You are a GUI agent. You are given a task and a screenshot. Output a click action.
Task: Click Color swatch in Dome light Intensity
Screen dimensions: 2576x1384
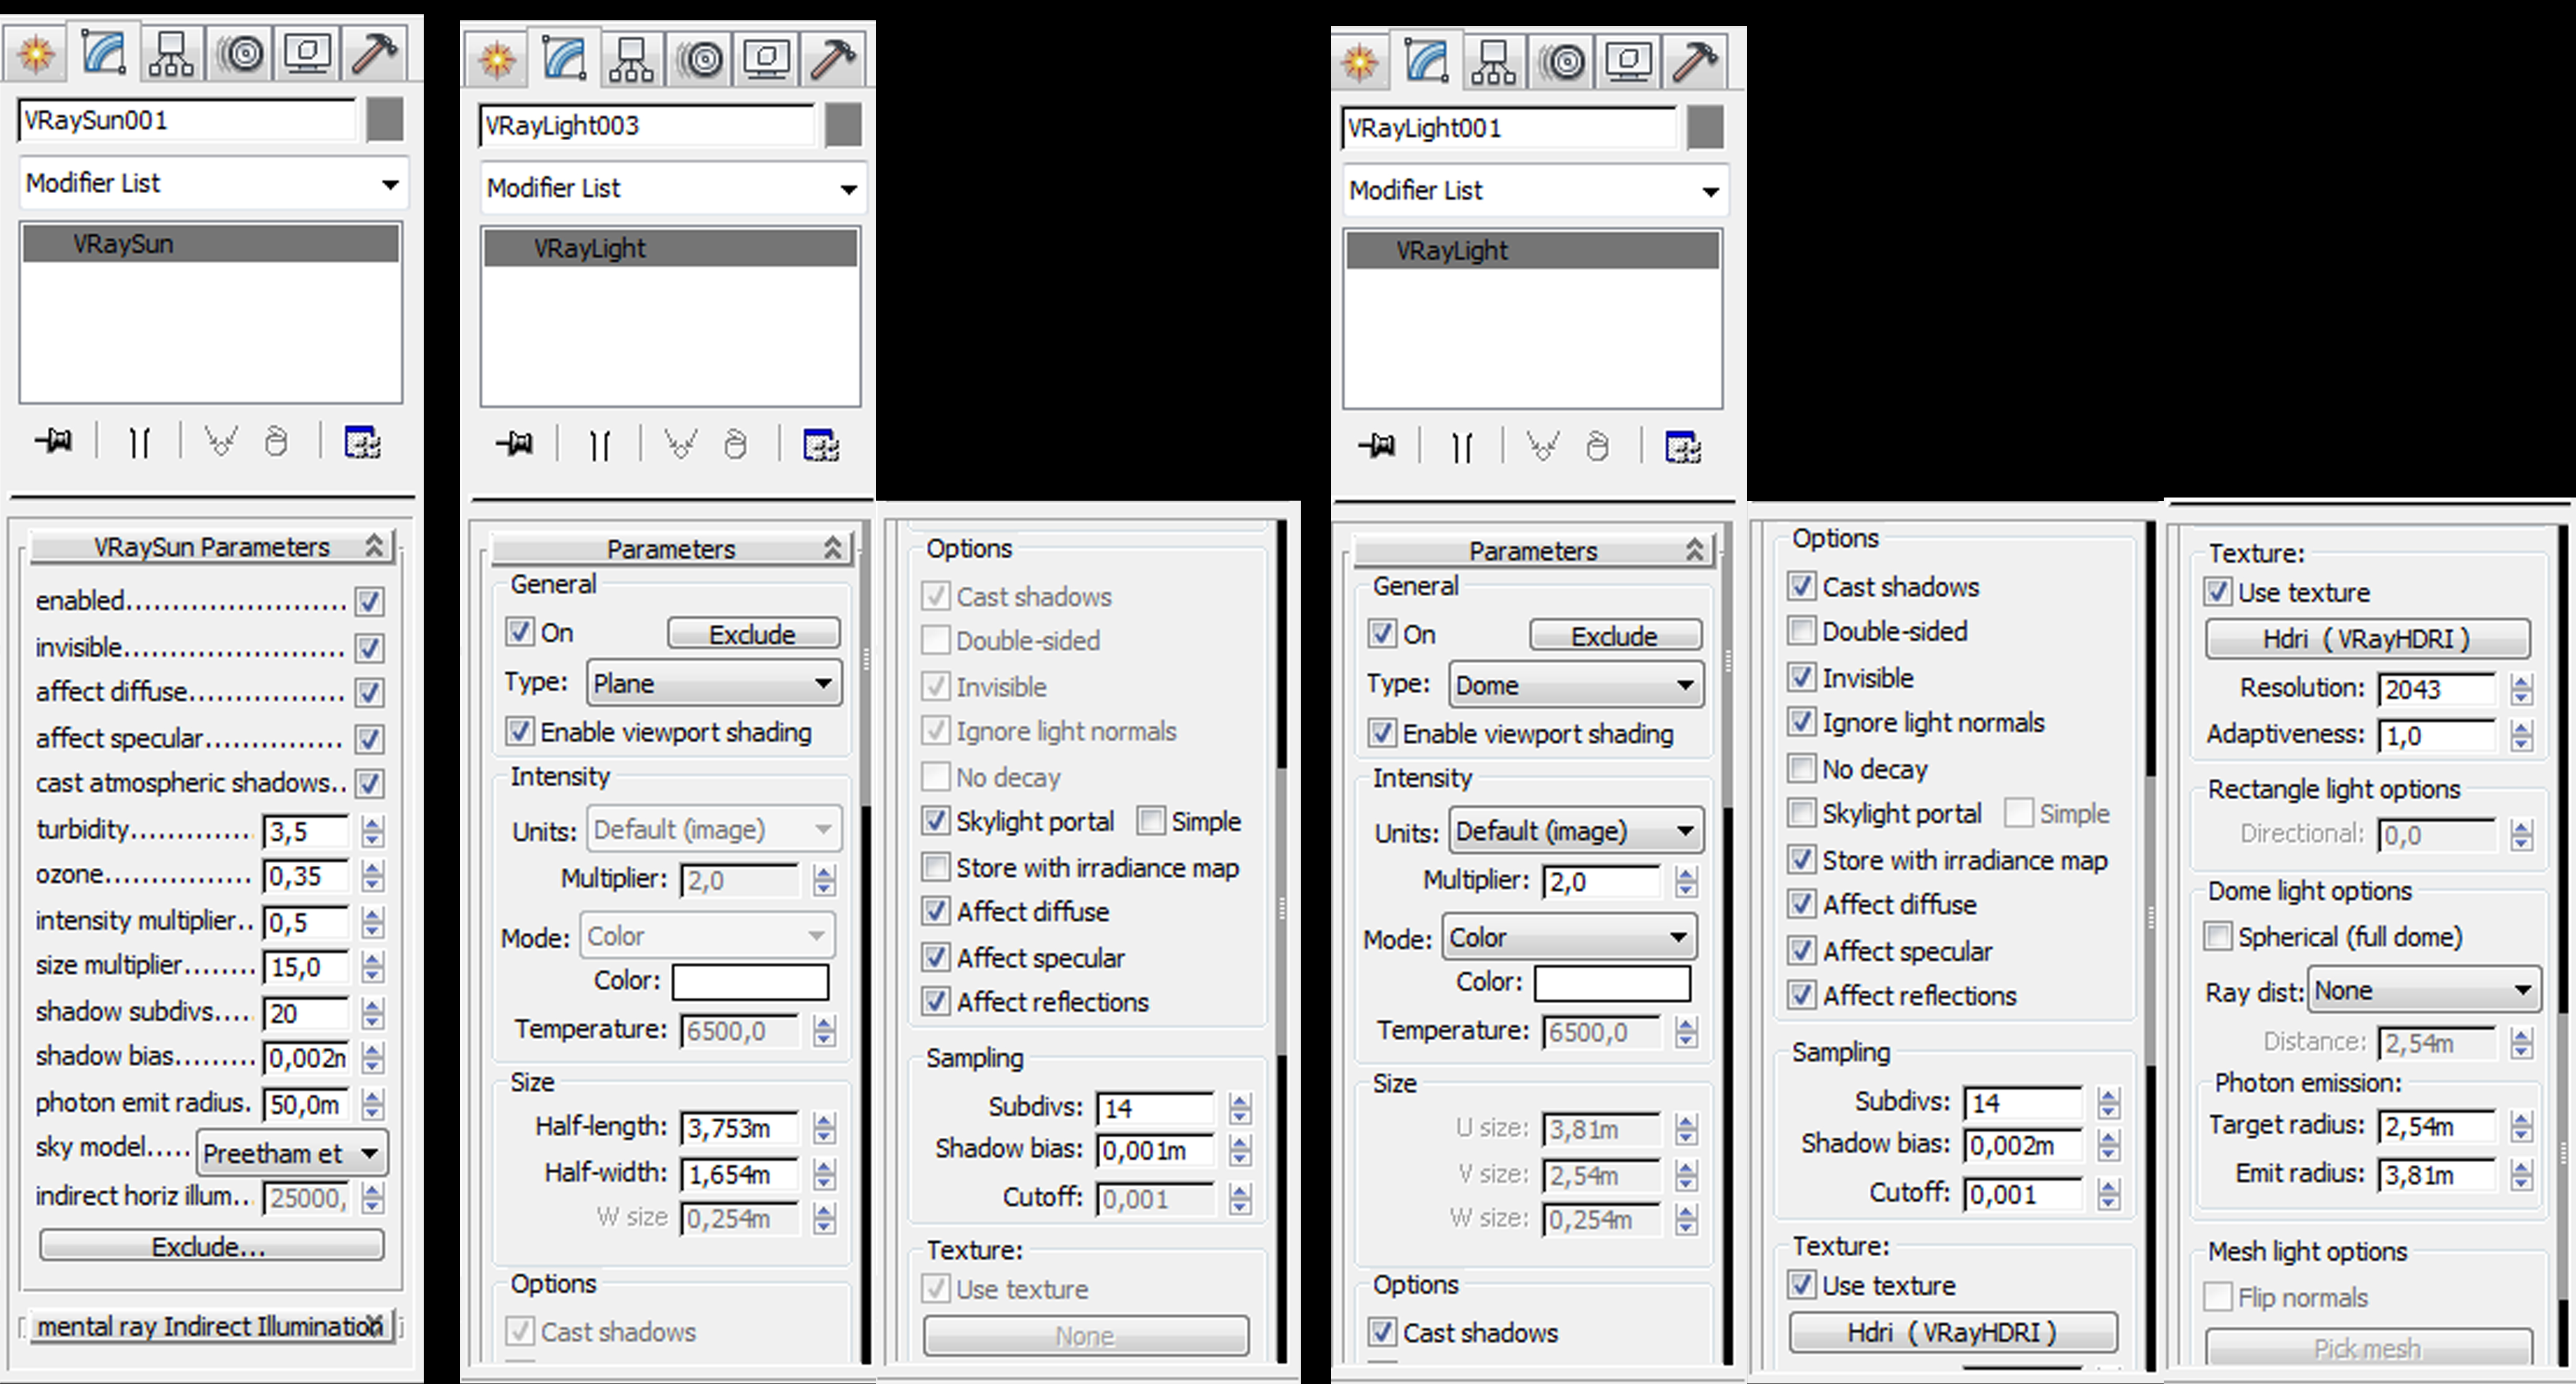1612,982
